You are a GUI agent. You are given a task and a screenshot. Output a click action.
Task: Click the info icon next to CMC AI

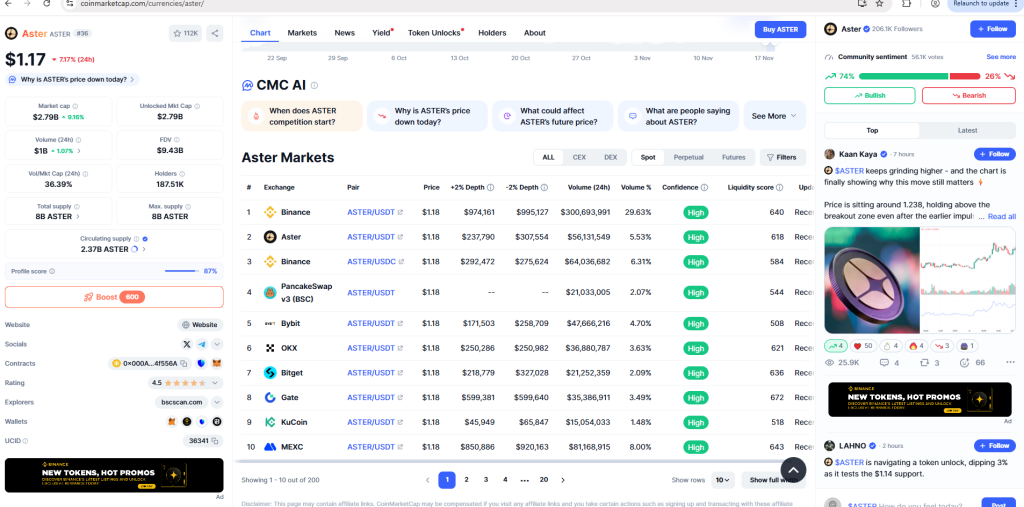pos(314,86)
